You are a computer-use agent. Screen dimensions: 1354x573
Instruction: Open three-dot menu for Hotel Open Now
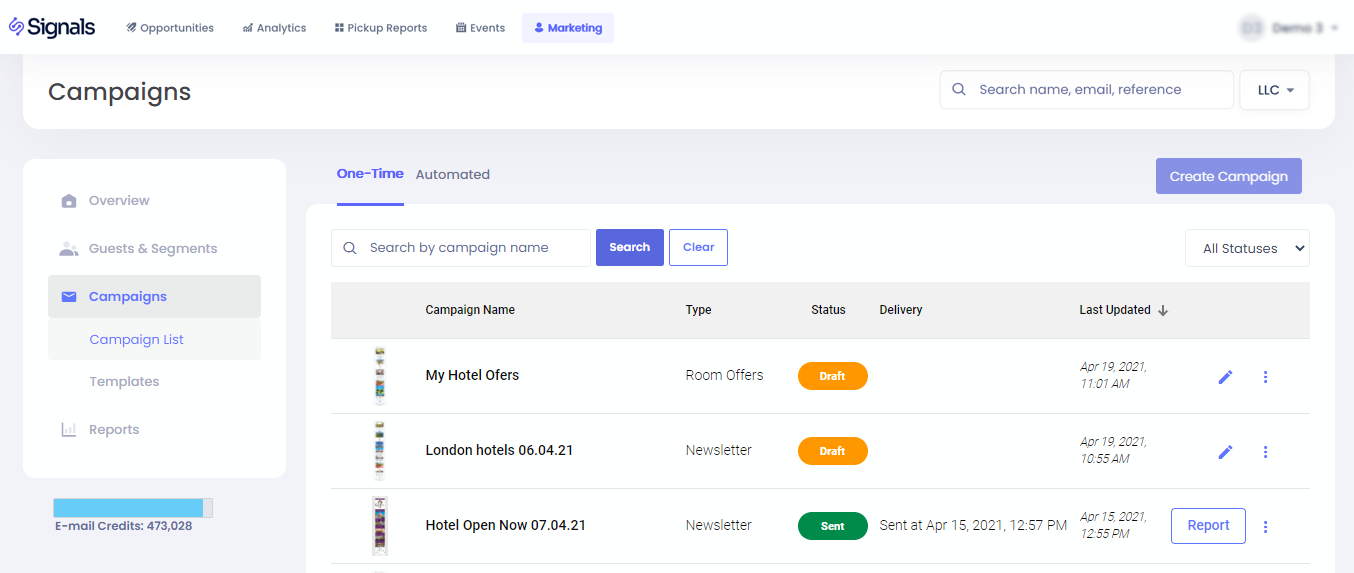point(1265,527)
